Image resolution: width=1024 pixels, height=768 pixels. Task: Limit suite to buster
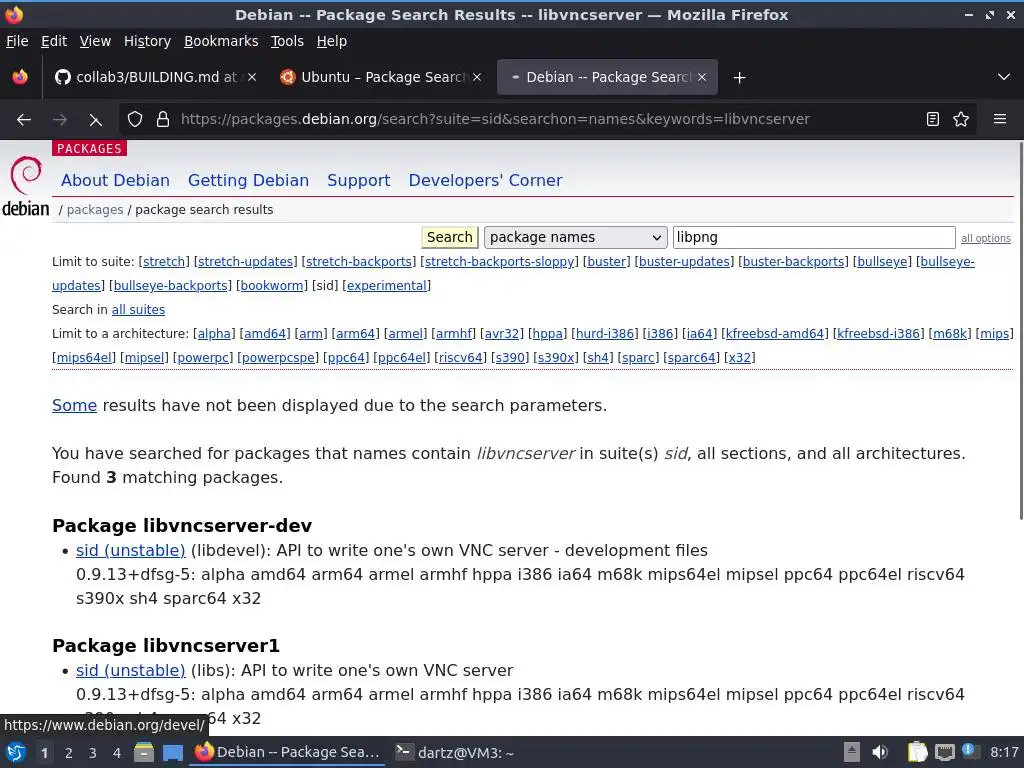(607, 261)
